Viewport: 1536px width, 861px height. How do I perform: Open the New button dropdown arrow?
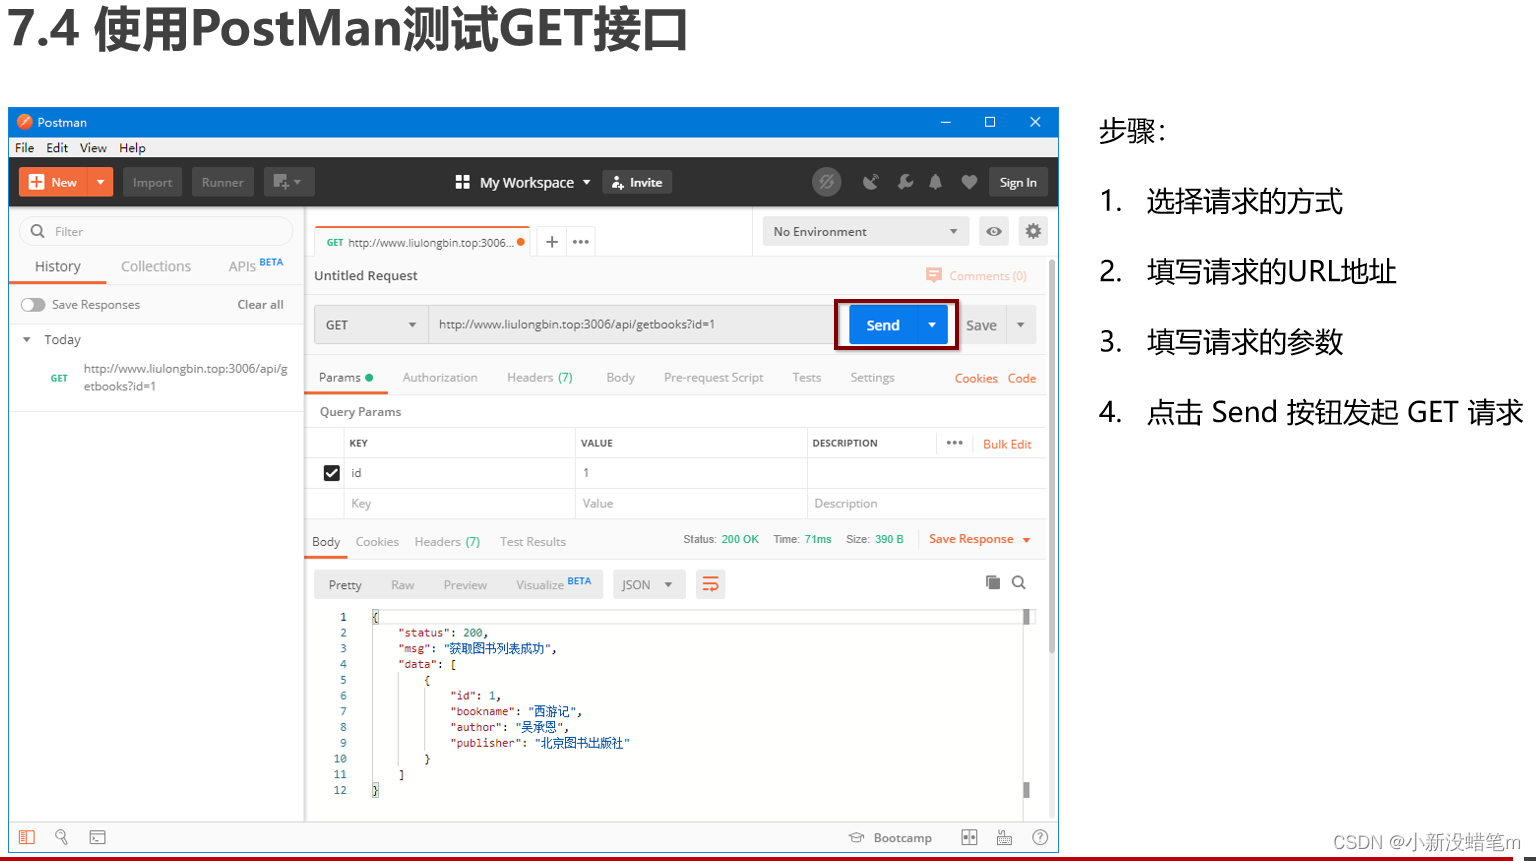pyautogui.click(x=100, y=182)
